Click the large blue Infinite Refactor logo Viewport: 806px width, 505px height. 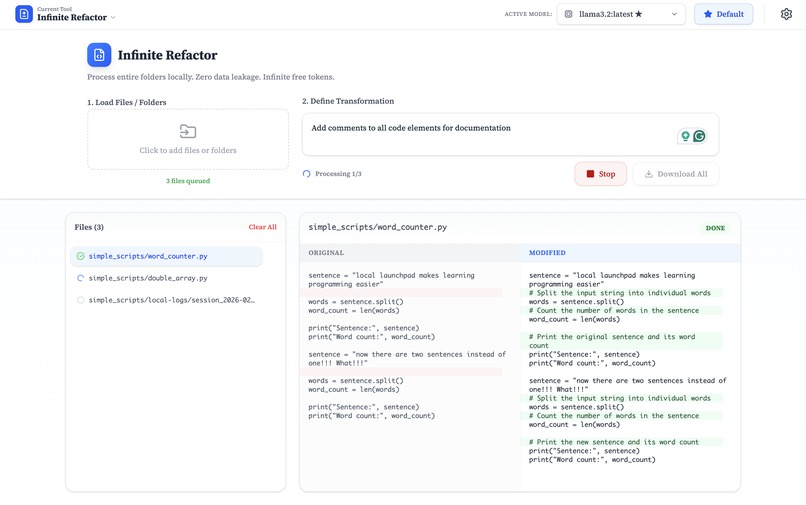tap(99, 55)
